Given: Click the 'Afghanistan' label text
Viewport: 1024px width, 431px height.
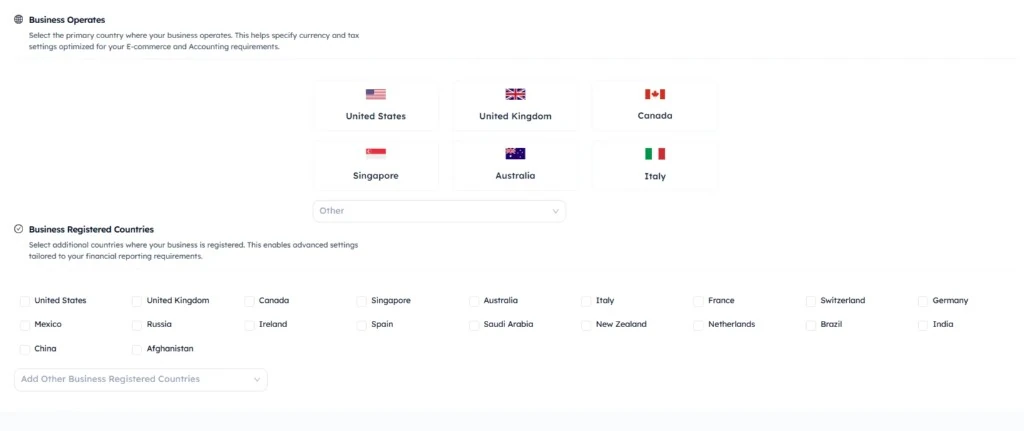Looking at the screenshot, I should tap(170, 349).
